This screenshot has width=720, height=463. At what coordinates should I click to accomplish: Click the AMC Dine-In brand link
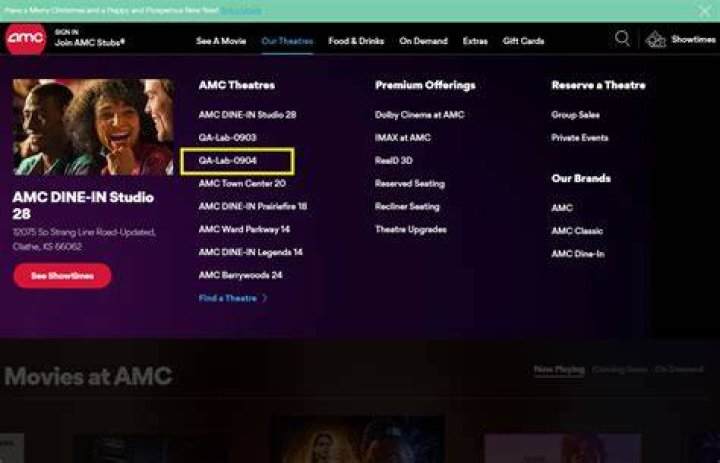pyautogui.click(x=578, y=254)
